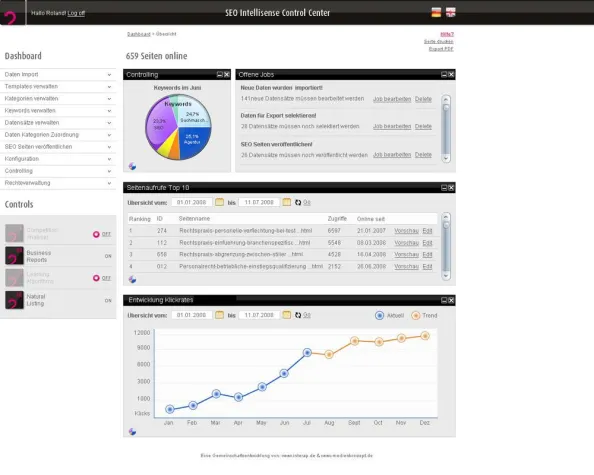
Task: Open Vorschau for ranking 1 page
Action: coord(406,231)
